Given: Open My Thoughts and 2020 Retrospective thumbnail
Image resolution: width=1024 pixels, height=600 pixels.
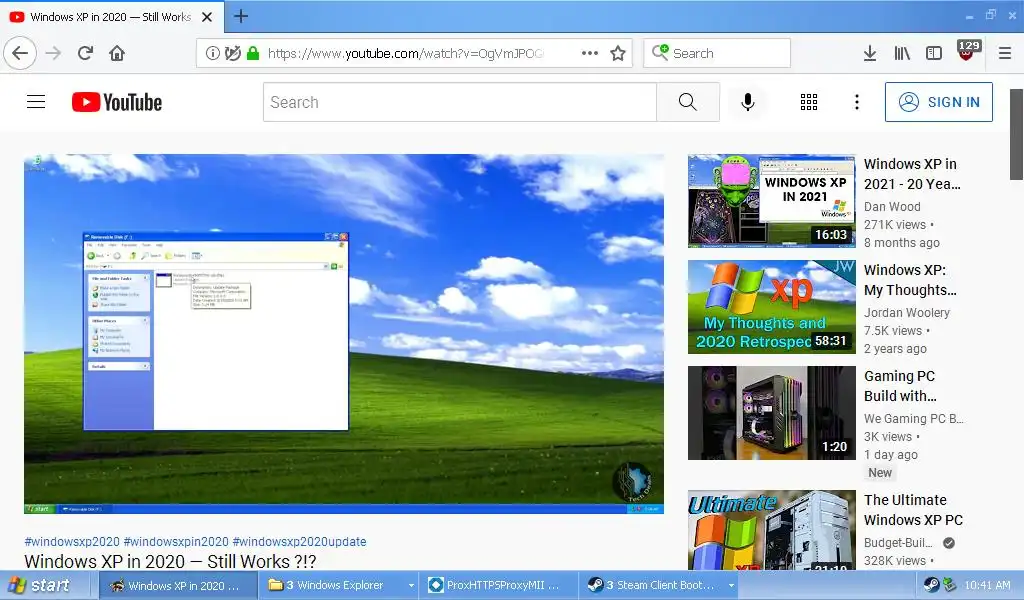Looking at the screenshot, I should tap(771, 307).
